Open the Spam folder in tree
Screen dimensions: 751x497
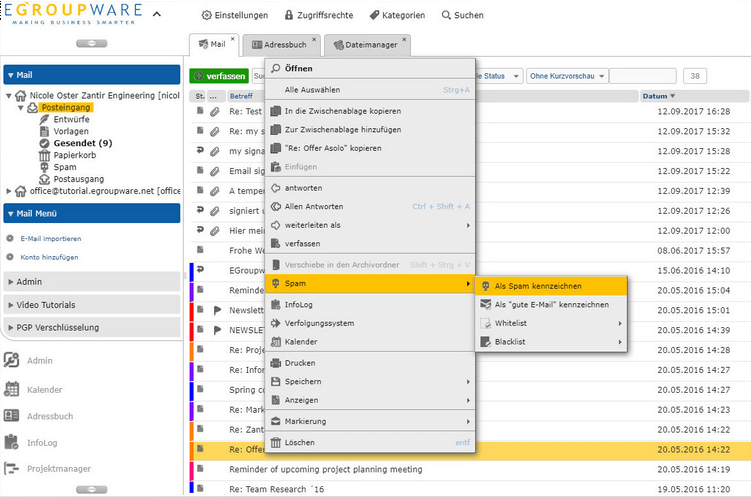click(x=65, y=167)
